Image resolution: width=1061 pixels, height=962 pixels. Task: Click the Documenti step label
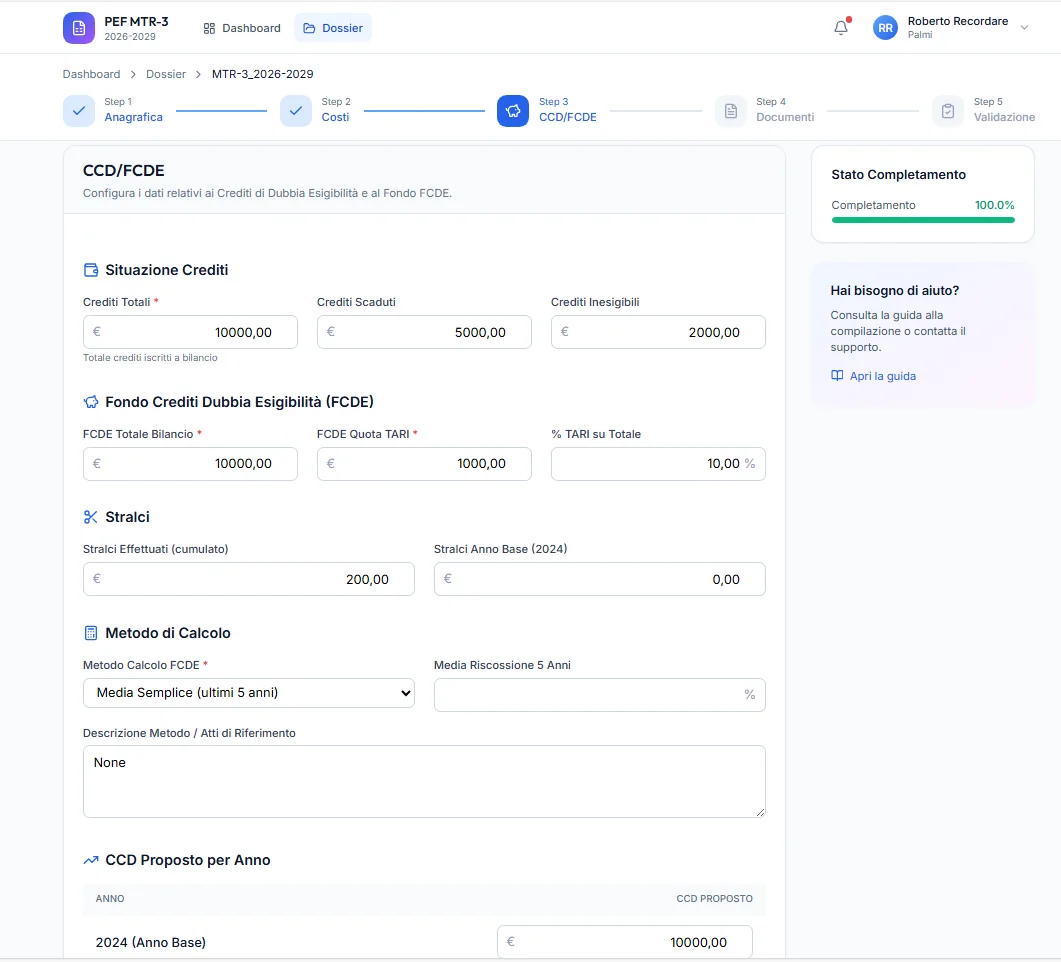(785, 117)
